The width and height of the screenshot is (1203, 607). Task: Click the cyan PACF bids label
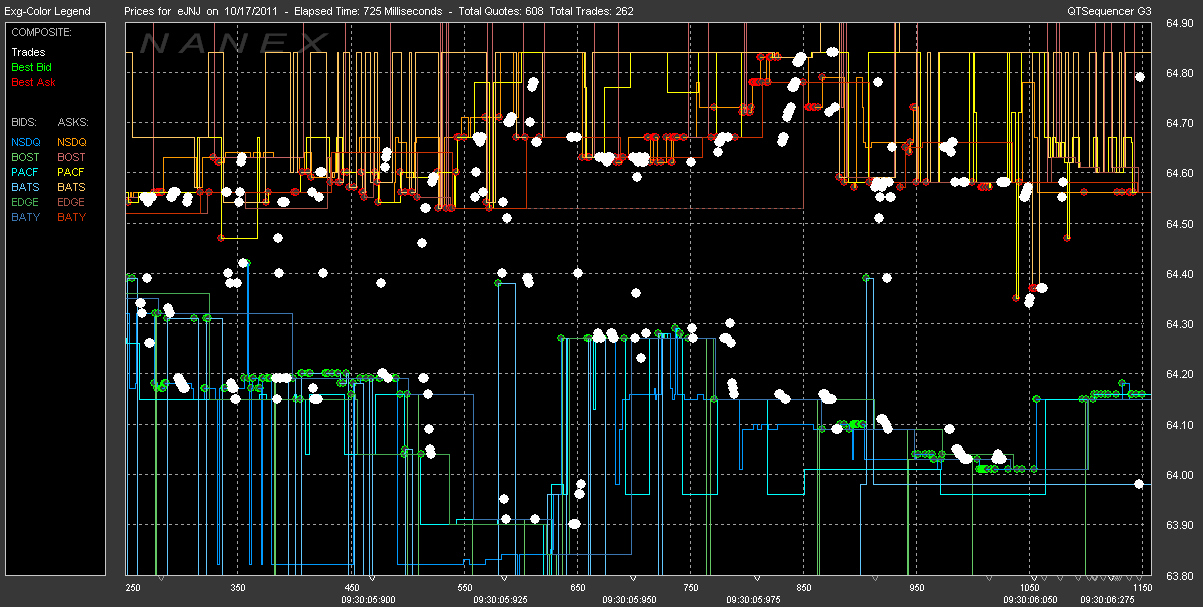click(25, 172)
